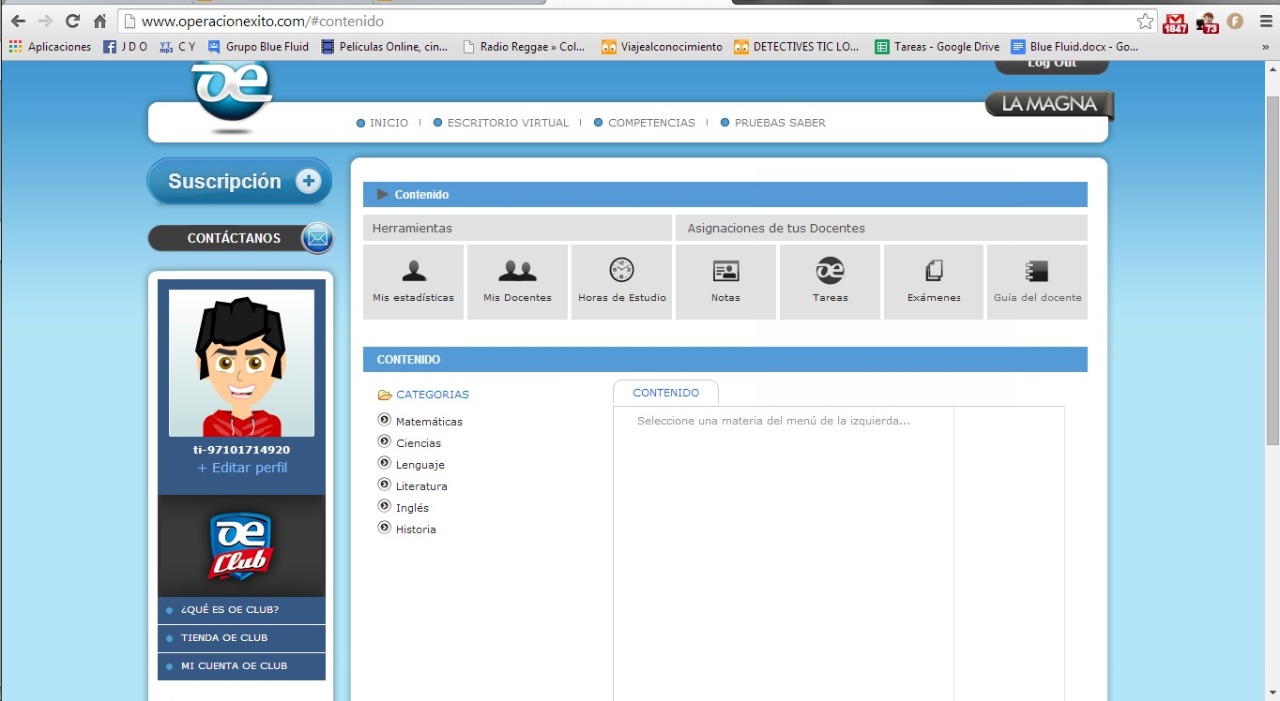The width and height of the screenshot is (1280, 701).
Task: Click the Contáctanos envelope icon
Action: (317, 238)
